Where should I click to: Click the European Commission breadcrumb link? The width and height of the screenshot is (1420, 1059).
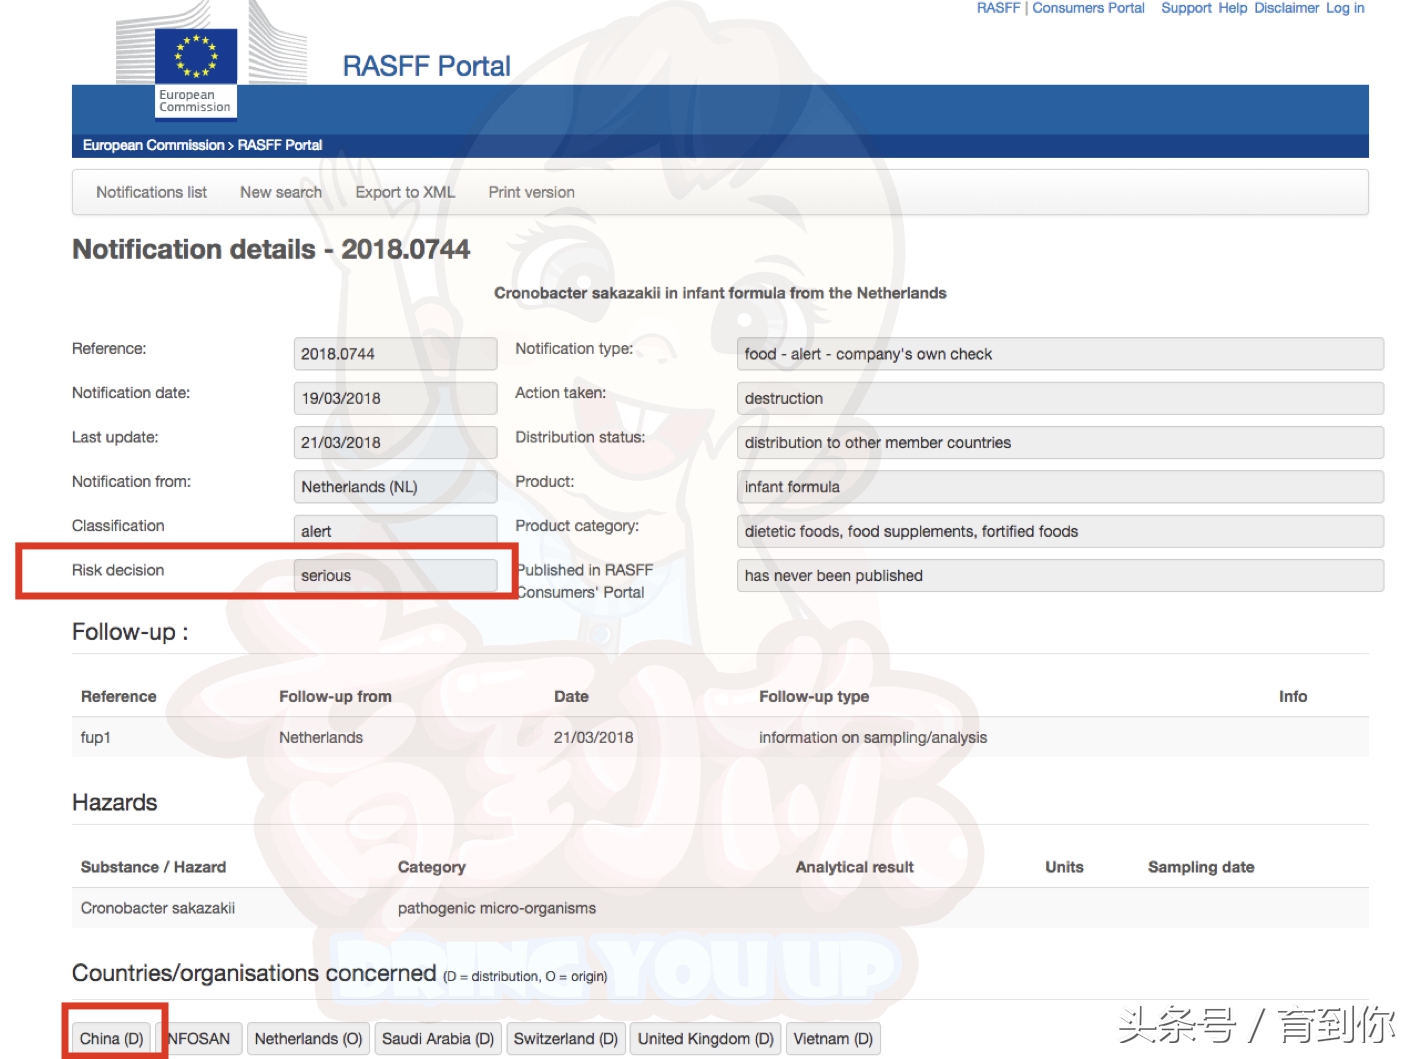coord(153,145)
